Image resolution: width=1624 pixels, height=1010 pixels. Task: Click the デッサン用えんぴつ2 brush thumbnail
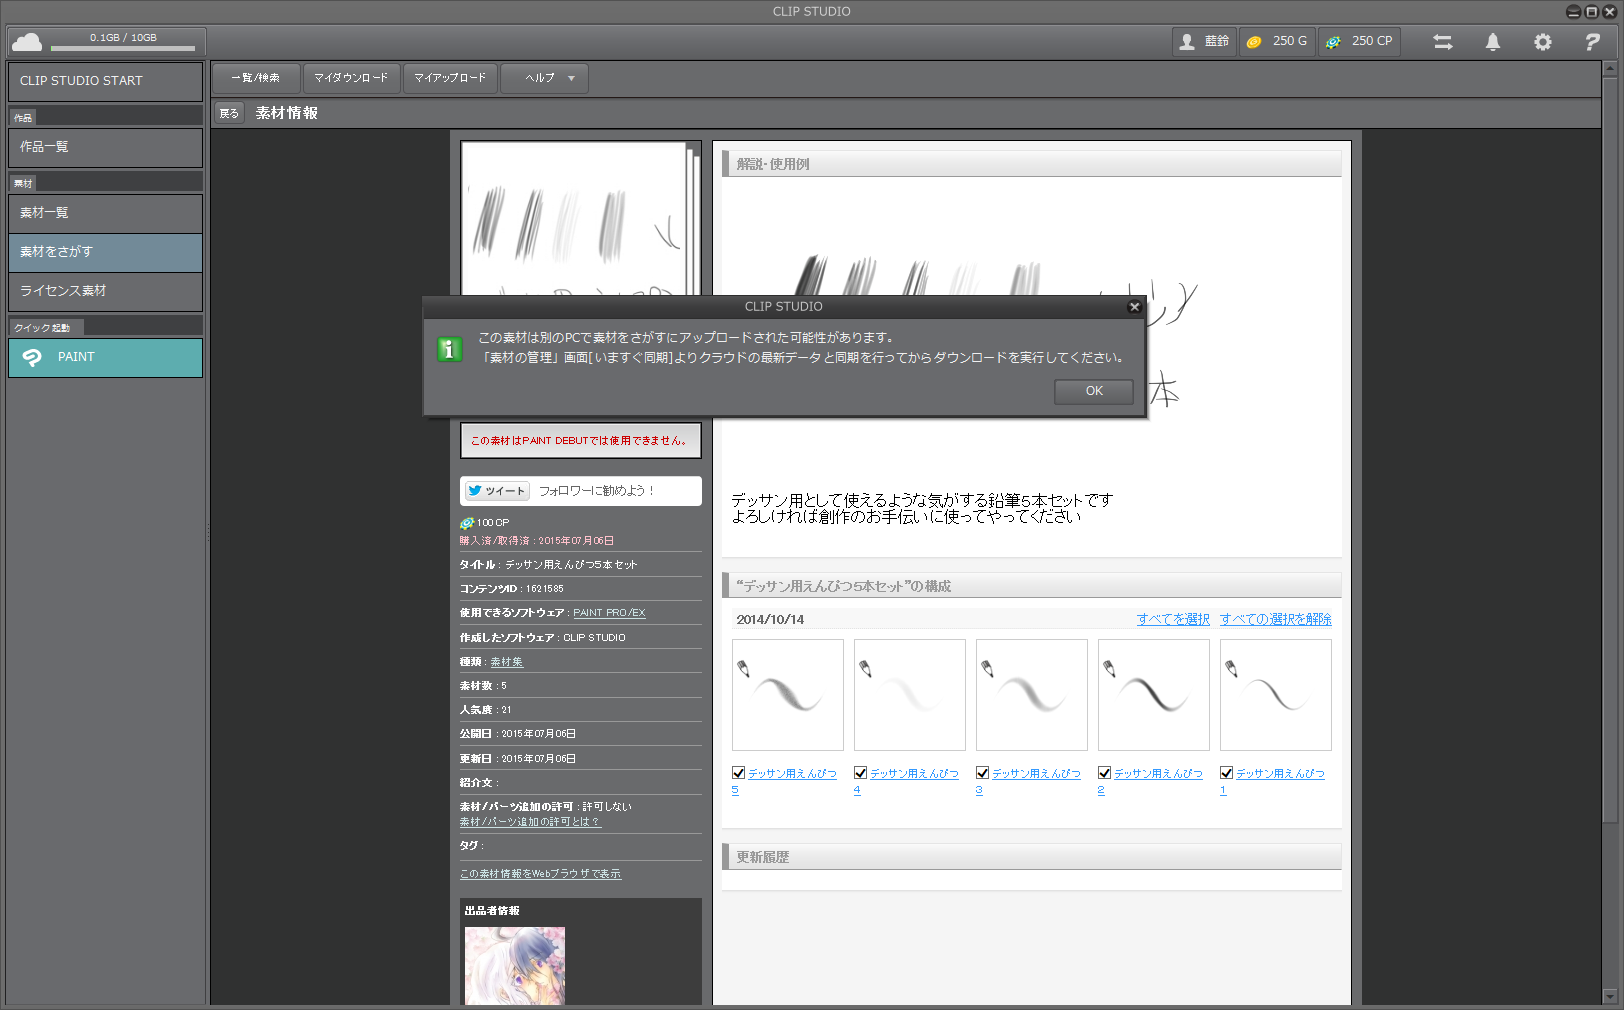coord(1153,695)
